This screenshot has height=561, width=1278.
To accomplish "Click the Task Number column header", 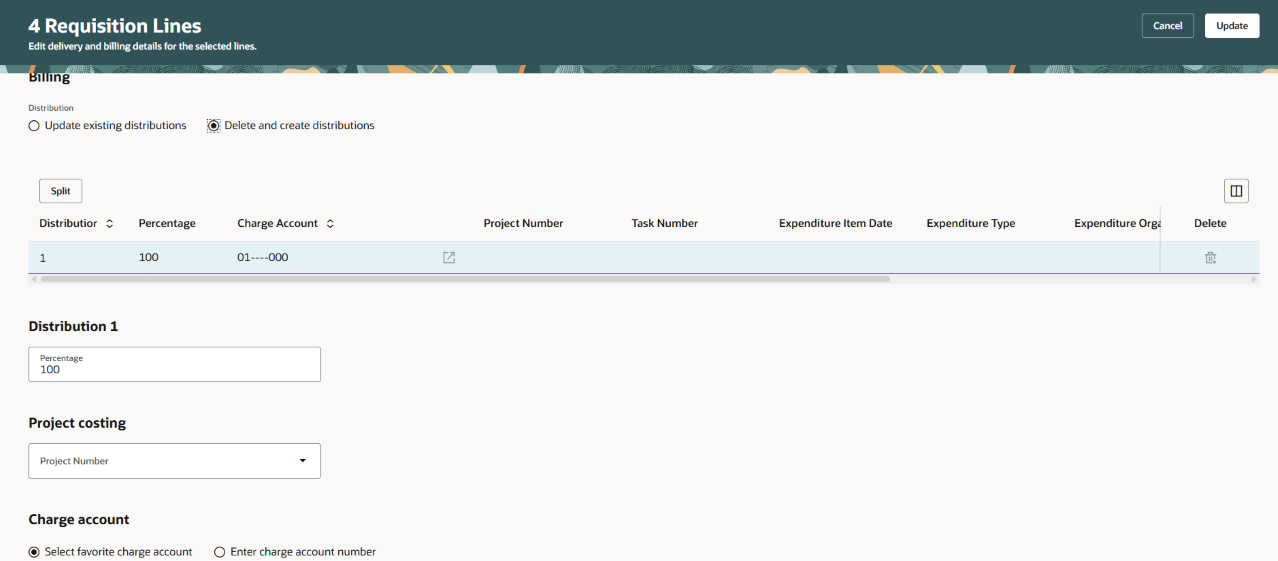I will pos(664,224).
